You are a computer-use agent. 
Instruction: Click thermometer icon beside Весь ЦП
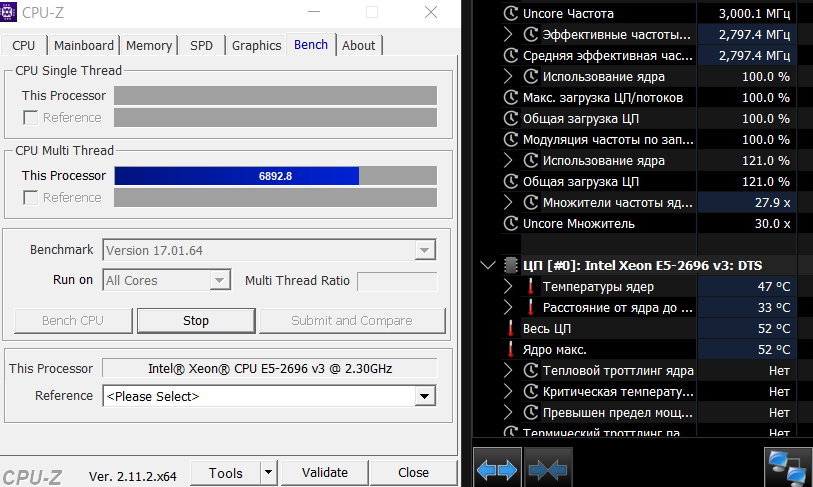tap(511, 328)
